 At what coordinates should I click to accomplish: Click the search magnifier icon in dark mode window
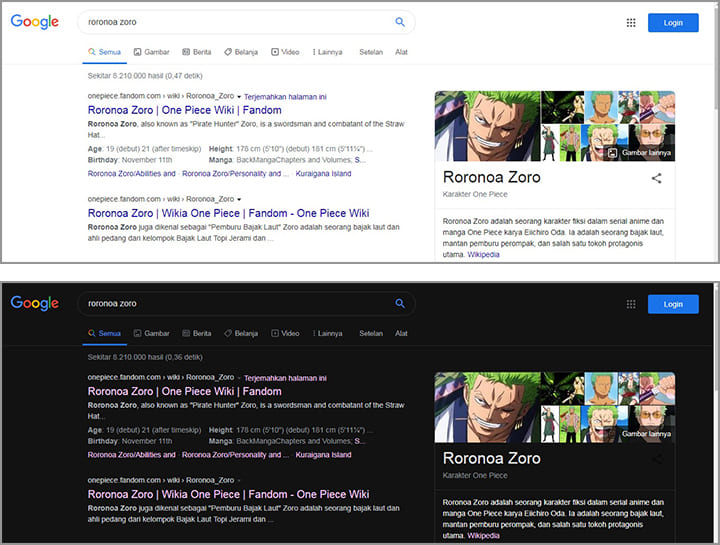[x=400, y=303]
